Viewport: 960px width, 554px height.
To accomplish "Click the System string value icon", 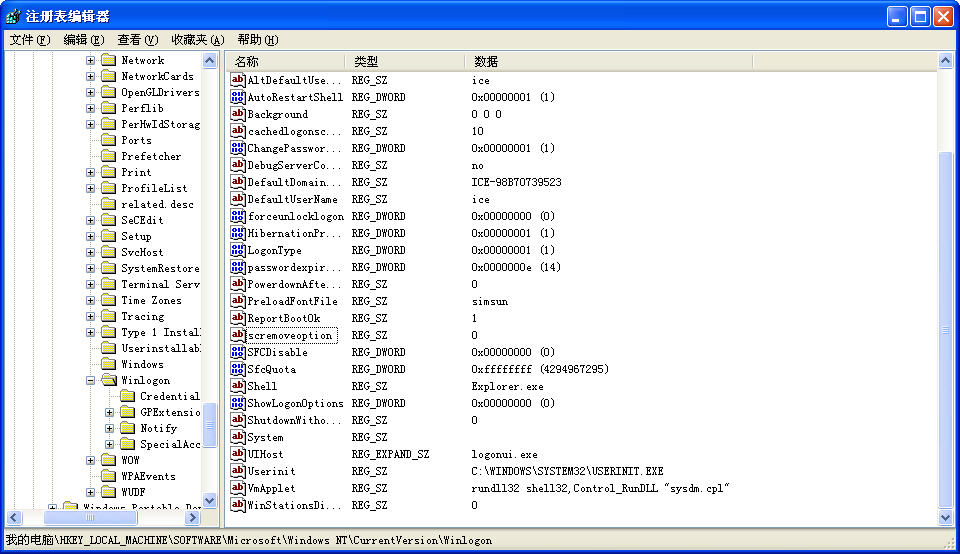I will [238, 437].
